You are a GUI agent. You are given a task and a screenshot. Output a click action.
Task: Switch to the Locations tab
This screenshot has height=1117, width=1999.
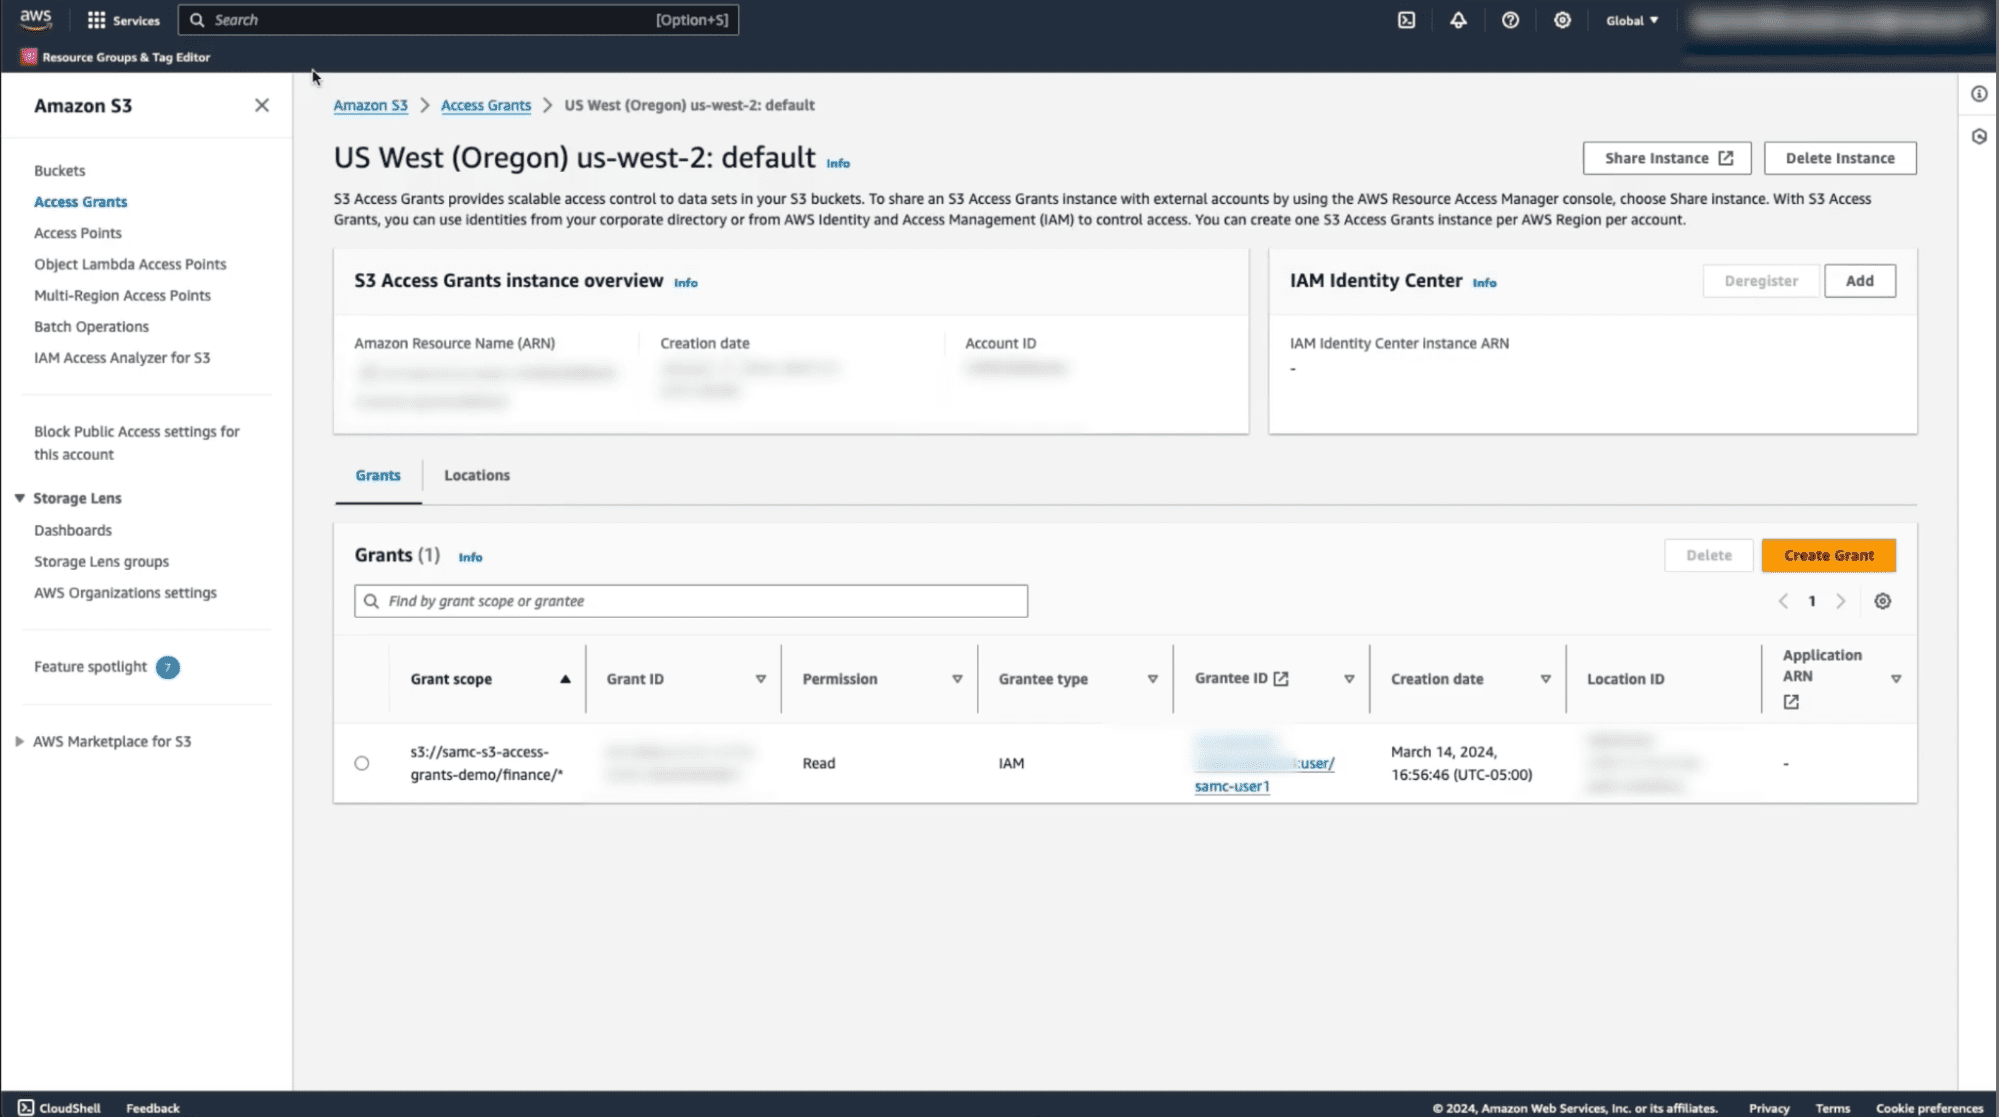477,475
